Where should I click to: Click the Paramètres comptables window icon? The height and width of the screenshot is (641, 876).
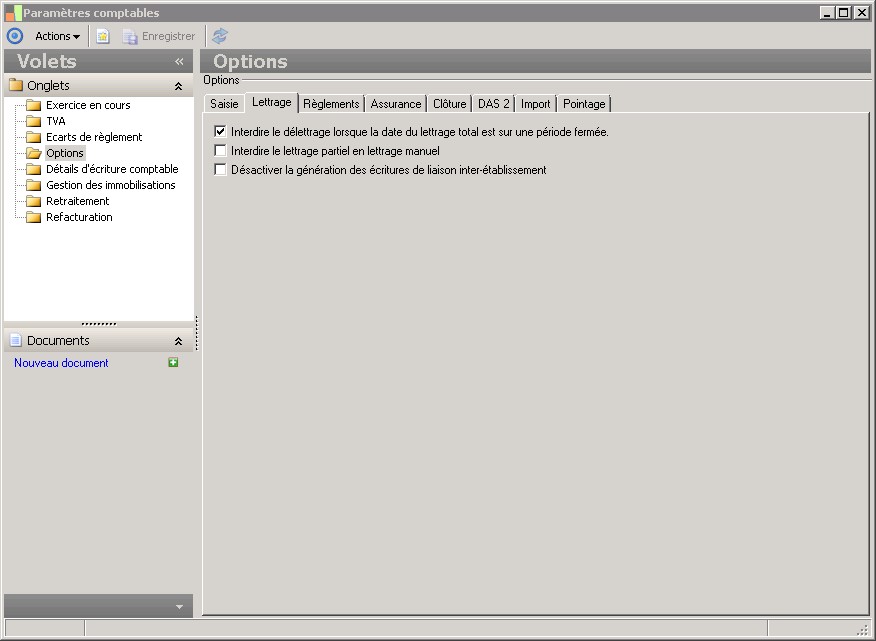(13, 13)
